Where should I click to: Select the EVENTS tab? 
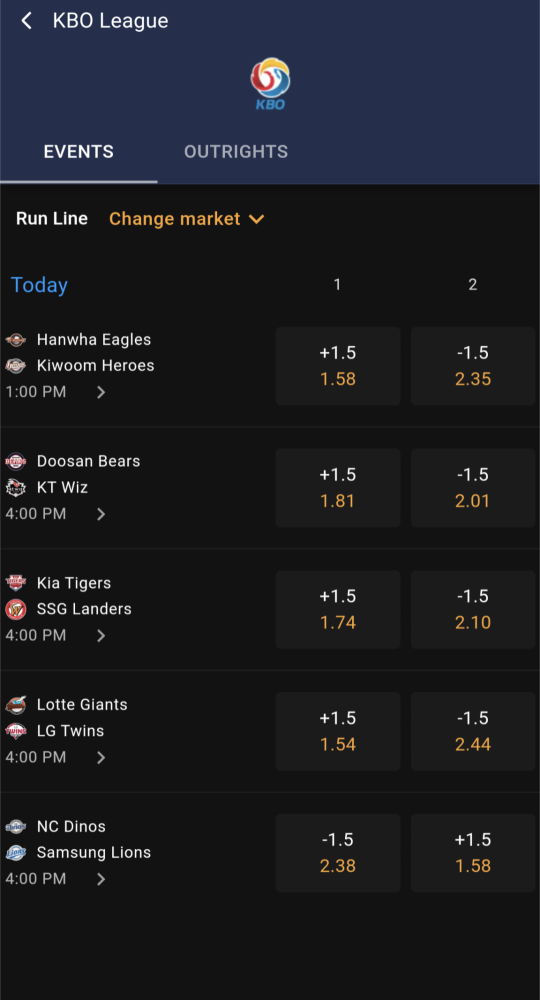78,152
